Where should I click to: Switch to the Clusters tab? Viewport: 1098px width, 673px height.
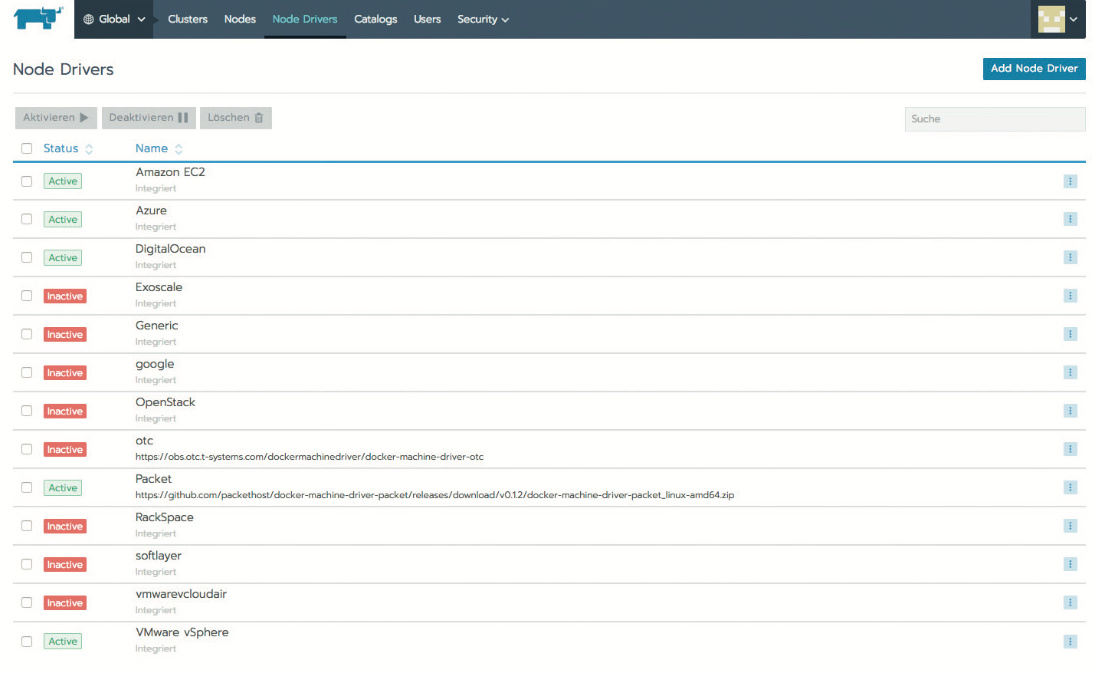pyautogui.click(x=188, y=19)
